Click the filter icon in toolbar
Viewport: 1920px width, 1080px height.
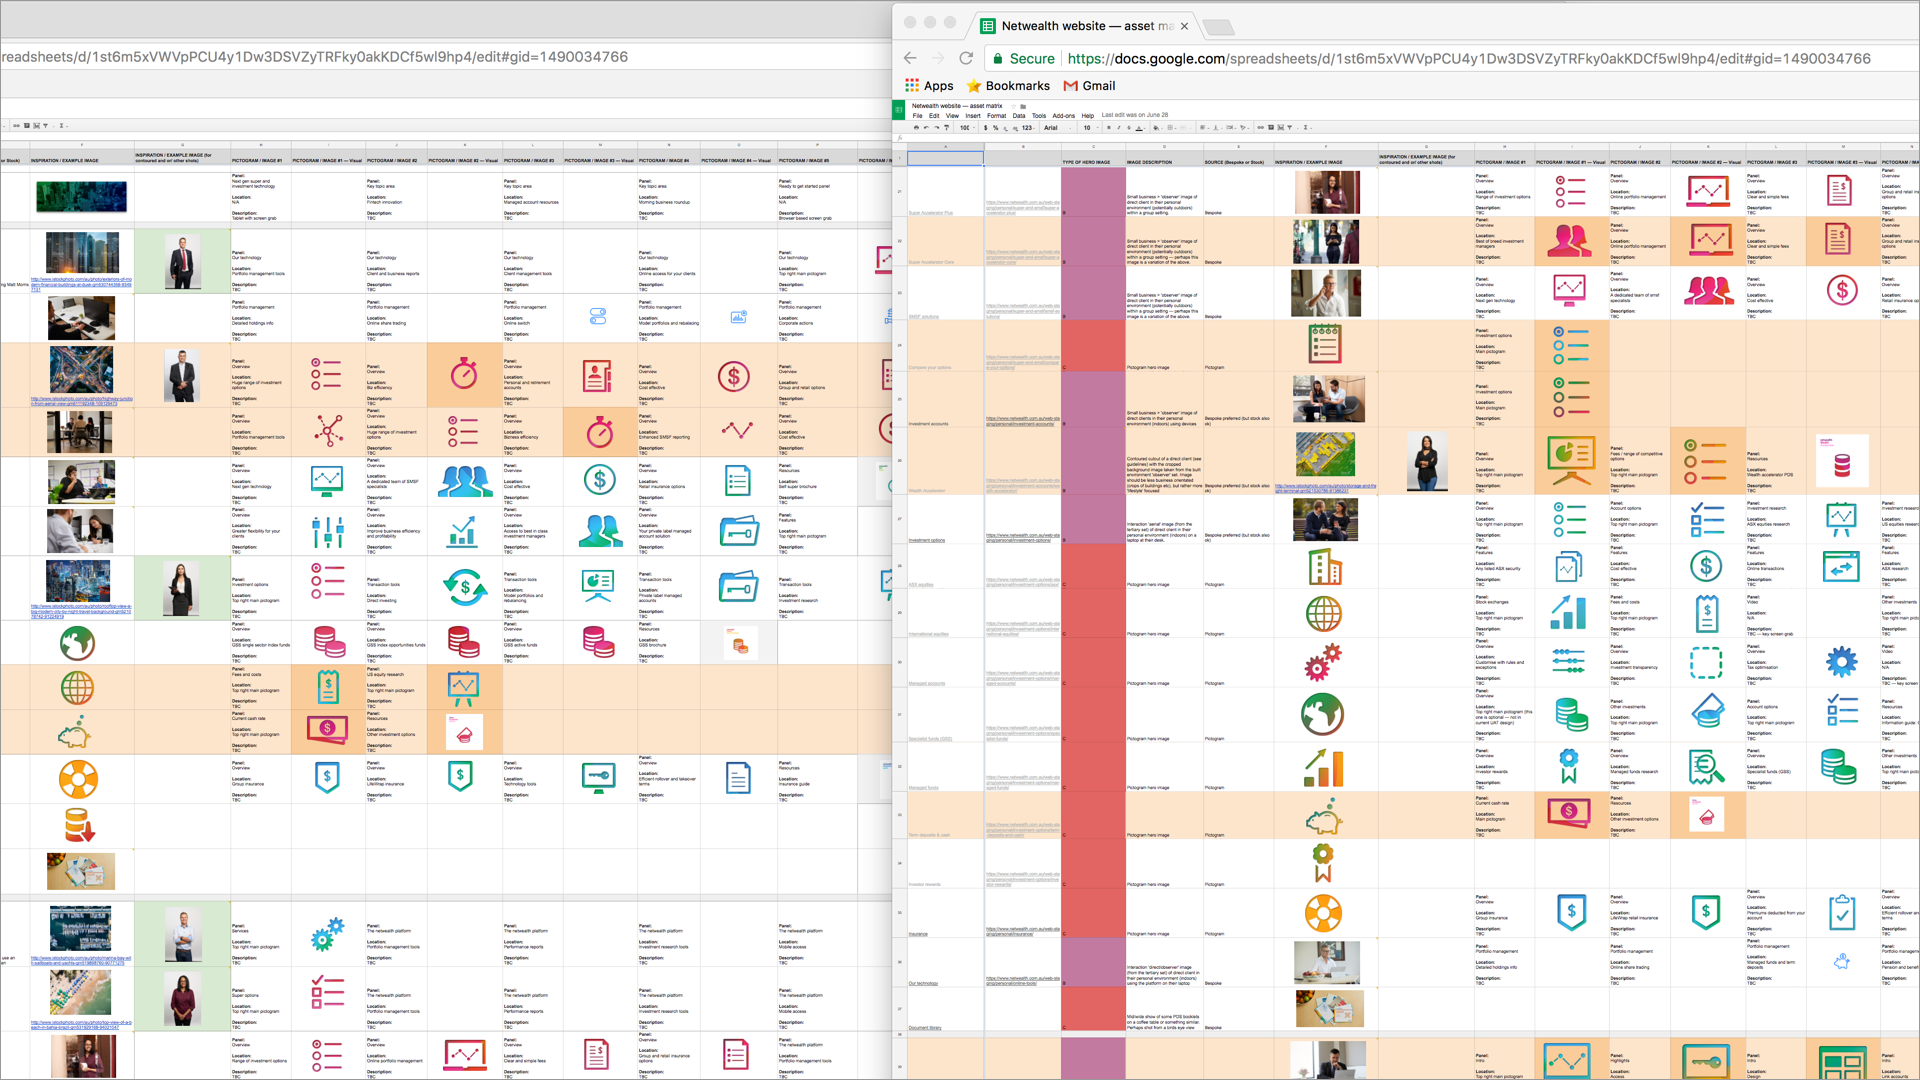click(1290, 127)
